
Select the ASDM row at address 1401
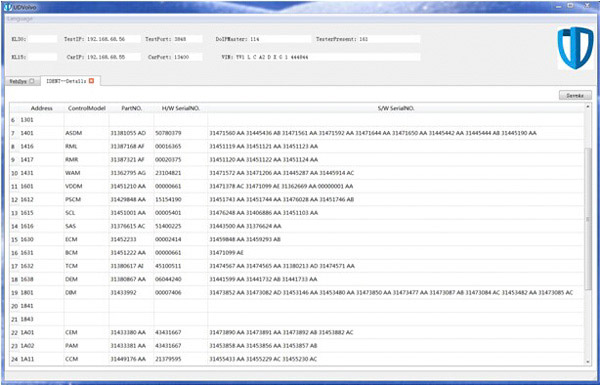tap(297, 133)
